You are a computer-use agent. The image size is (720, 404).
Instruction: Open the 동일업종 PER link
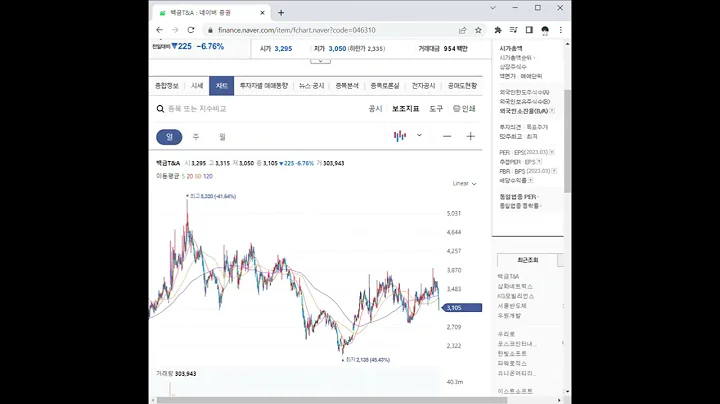click(x=518, y=196)
